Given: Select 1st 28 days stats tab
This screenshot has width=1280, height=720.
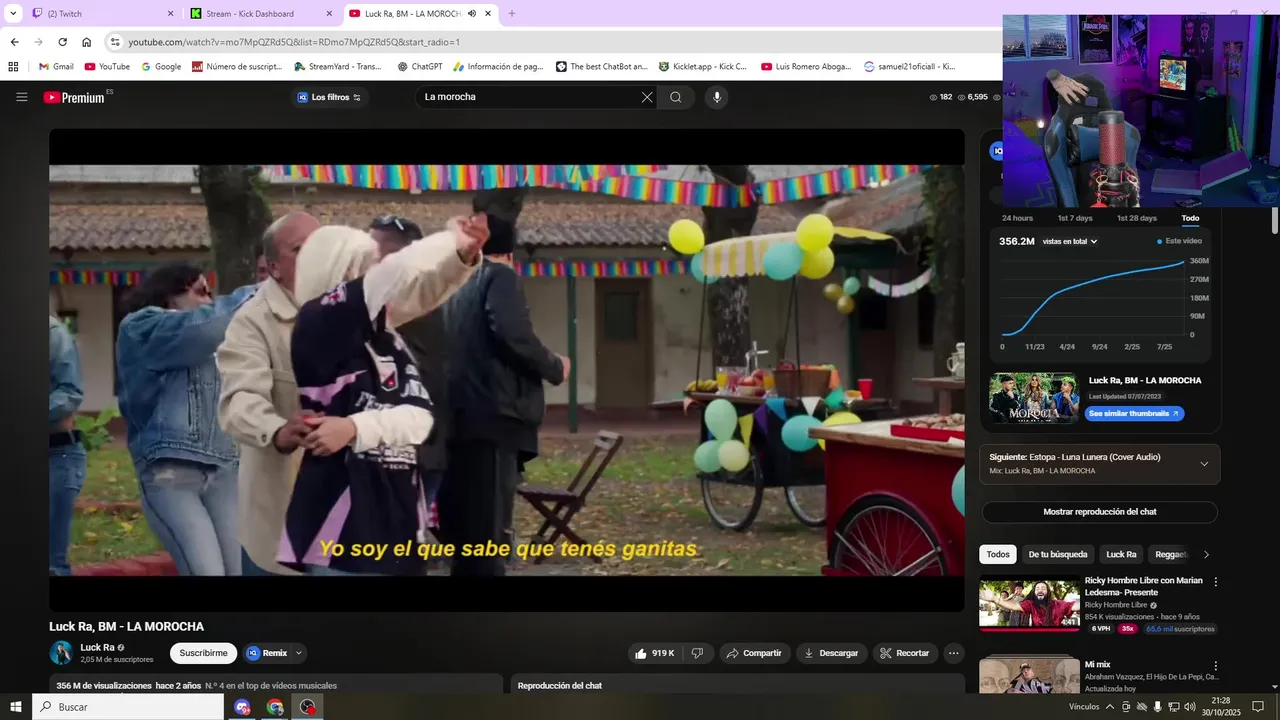Looking at the screenshot, I should point(1137,218).
